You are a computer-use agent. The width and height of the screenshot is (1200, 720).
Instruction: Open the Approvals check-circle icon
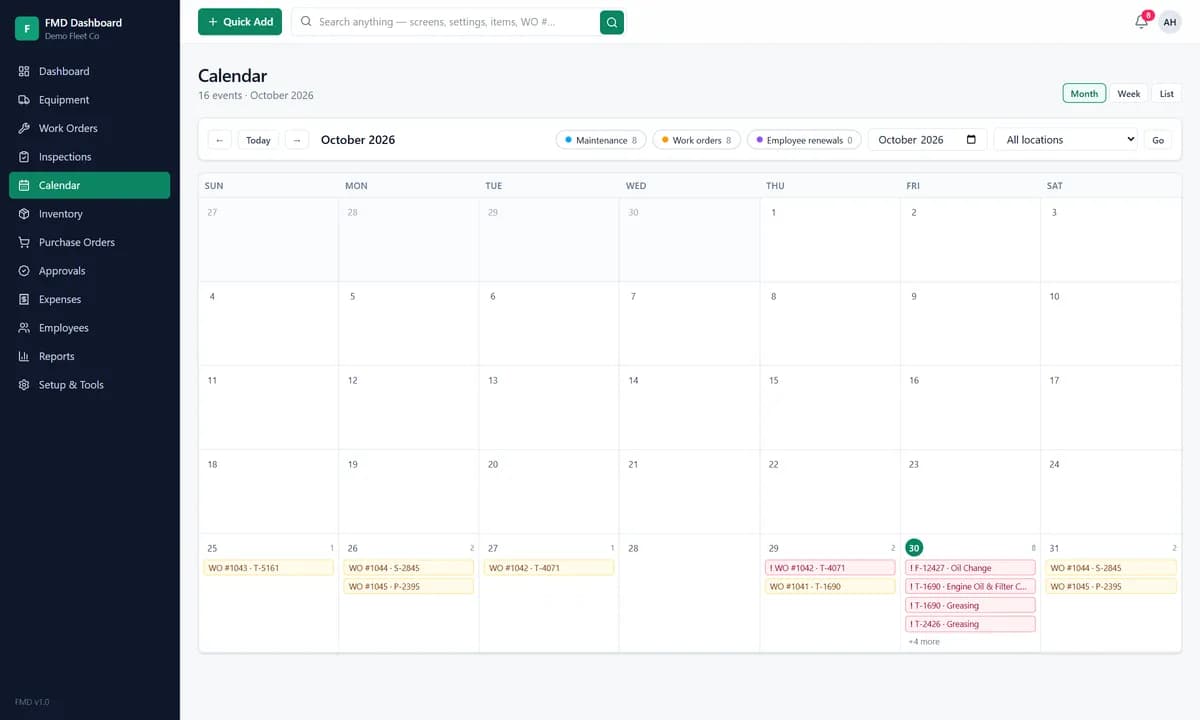click(24, 271)
